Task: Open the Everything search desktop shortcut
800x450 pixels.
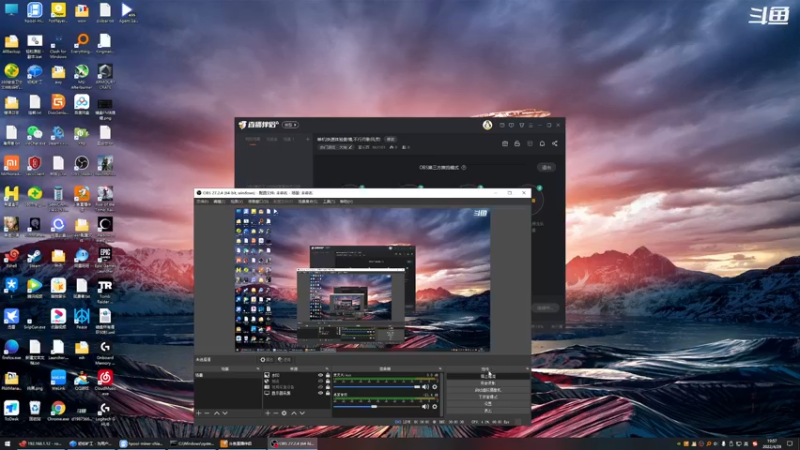Action: [82, 43]
